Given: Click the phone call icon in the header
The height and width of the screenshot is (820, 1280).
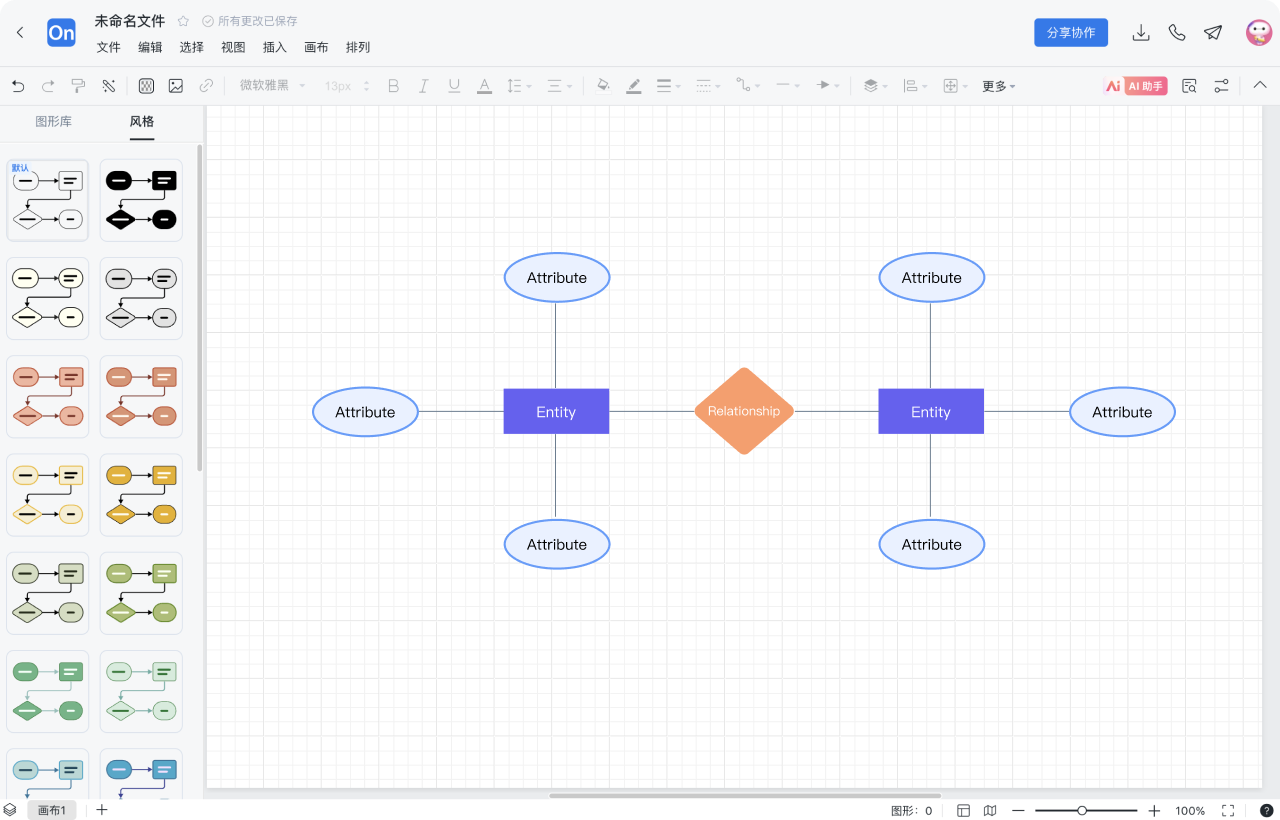Looking at the screenshot, I should (x=1177, y=33).
